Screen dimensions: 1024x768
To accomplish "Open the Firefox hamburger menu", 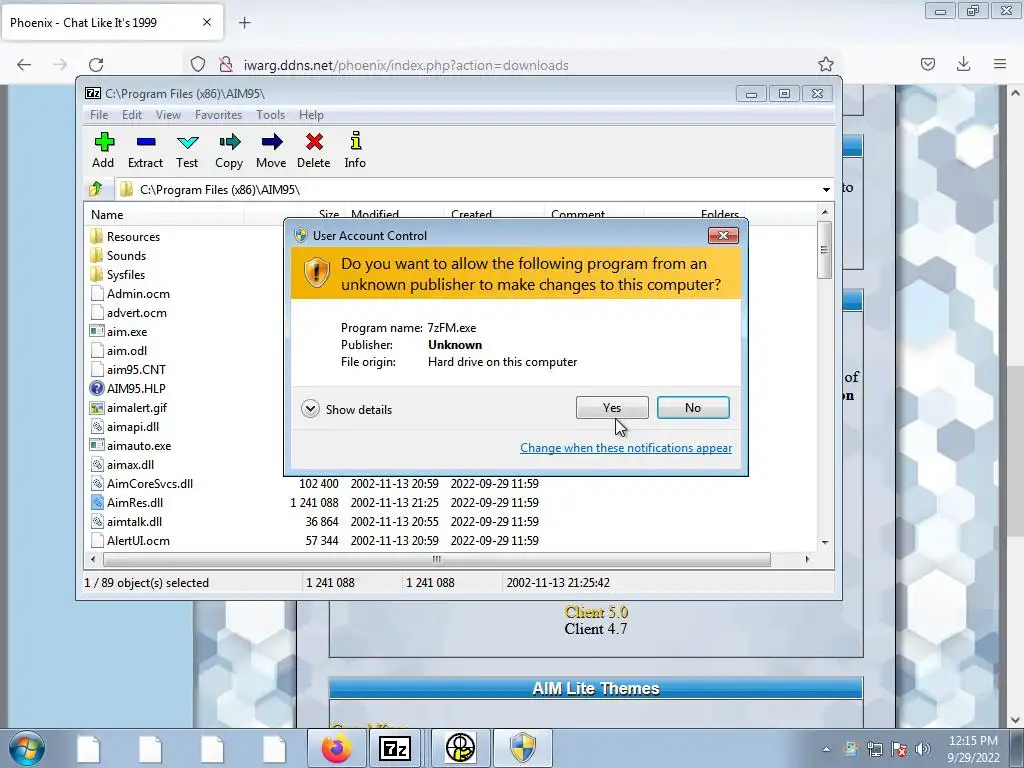I will (x=1000, y=64).
